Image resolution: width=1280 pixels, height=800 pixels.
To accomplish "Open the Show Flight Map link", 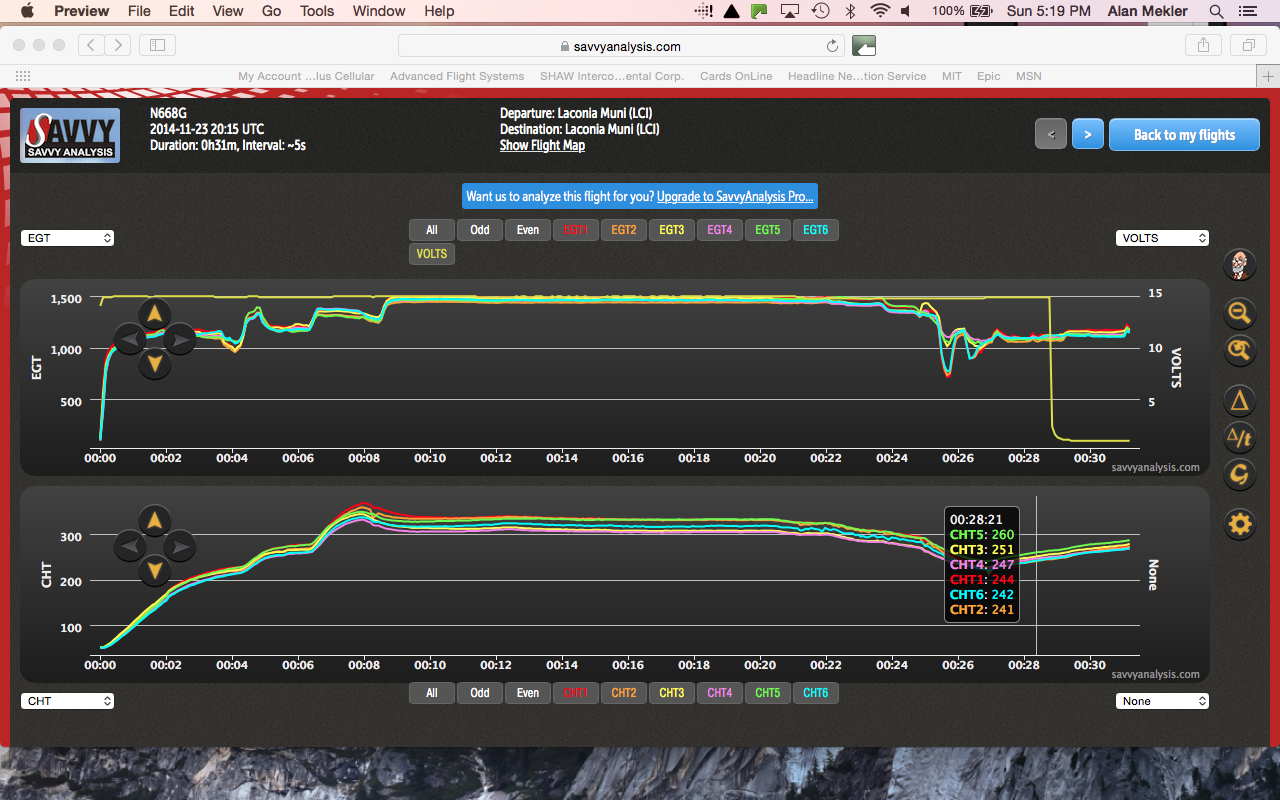I will 542,145.
